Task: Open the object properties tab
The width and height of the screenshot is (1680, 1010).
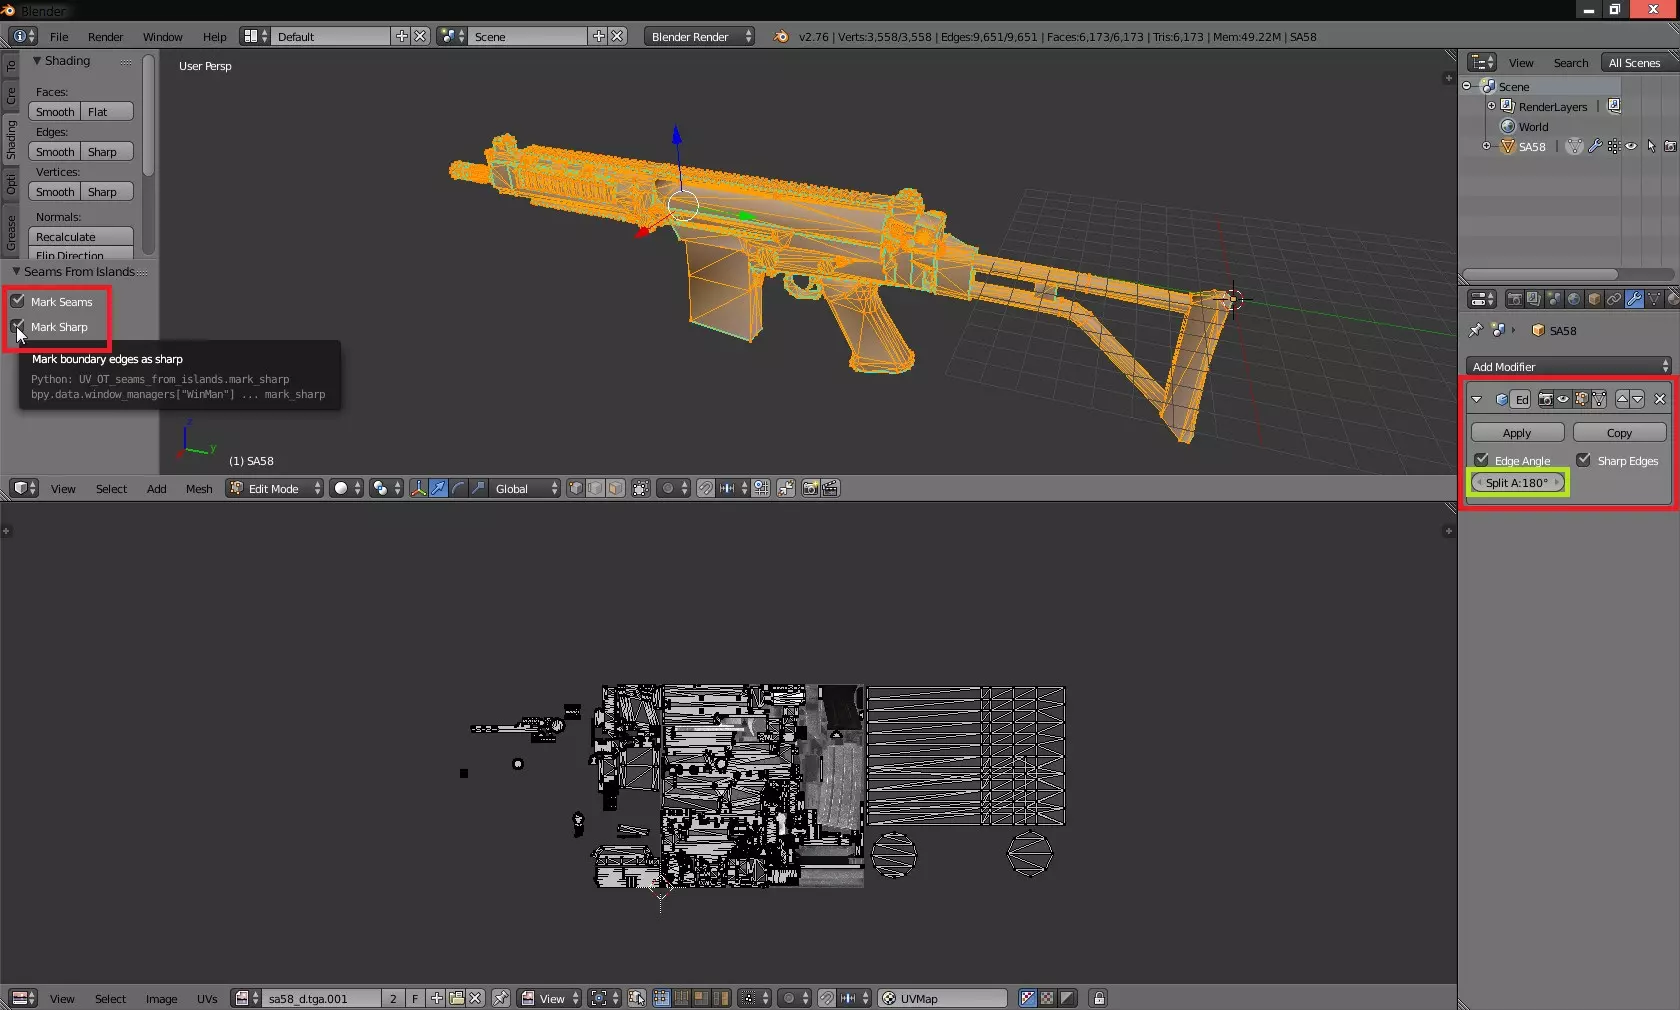Action: [1594, 299]
